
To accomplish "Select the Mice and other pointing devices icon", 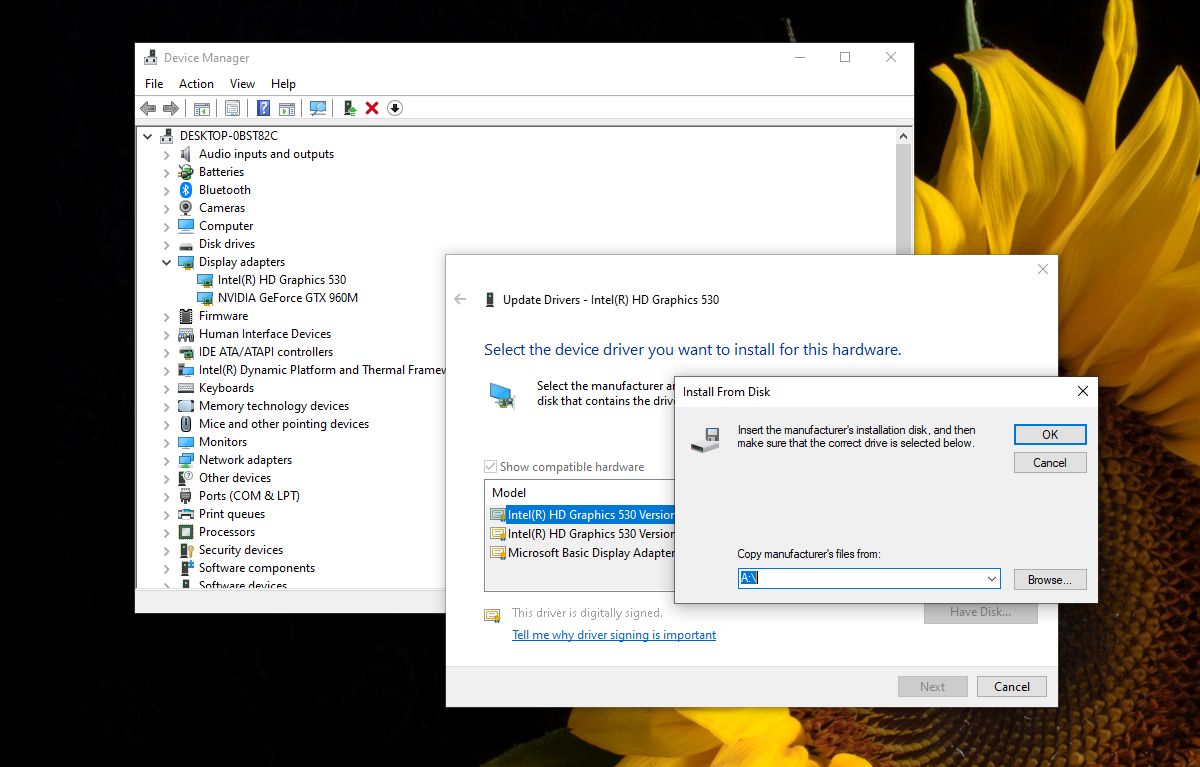I will pyautogui.click(x=186, y=424).
